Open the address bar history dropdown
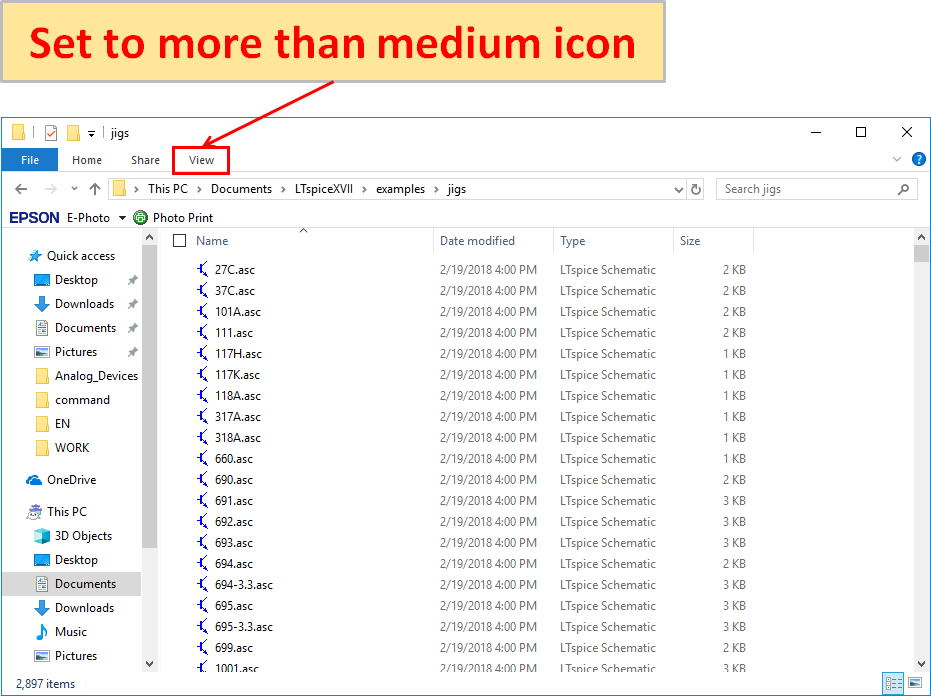The width and height of the screenshot is (931, 696). [679, 189]
